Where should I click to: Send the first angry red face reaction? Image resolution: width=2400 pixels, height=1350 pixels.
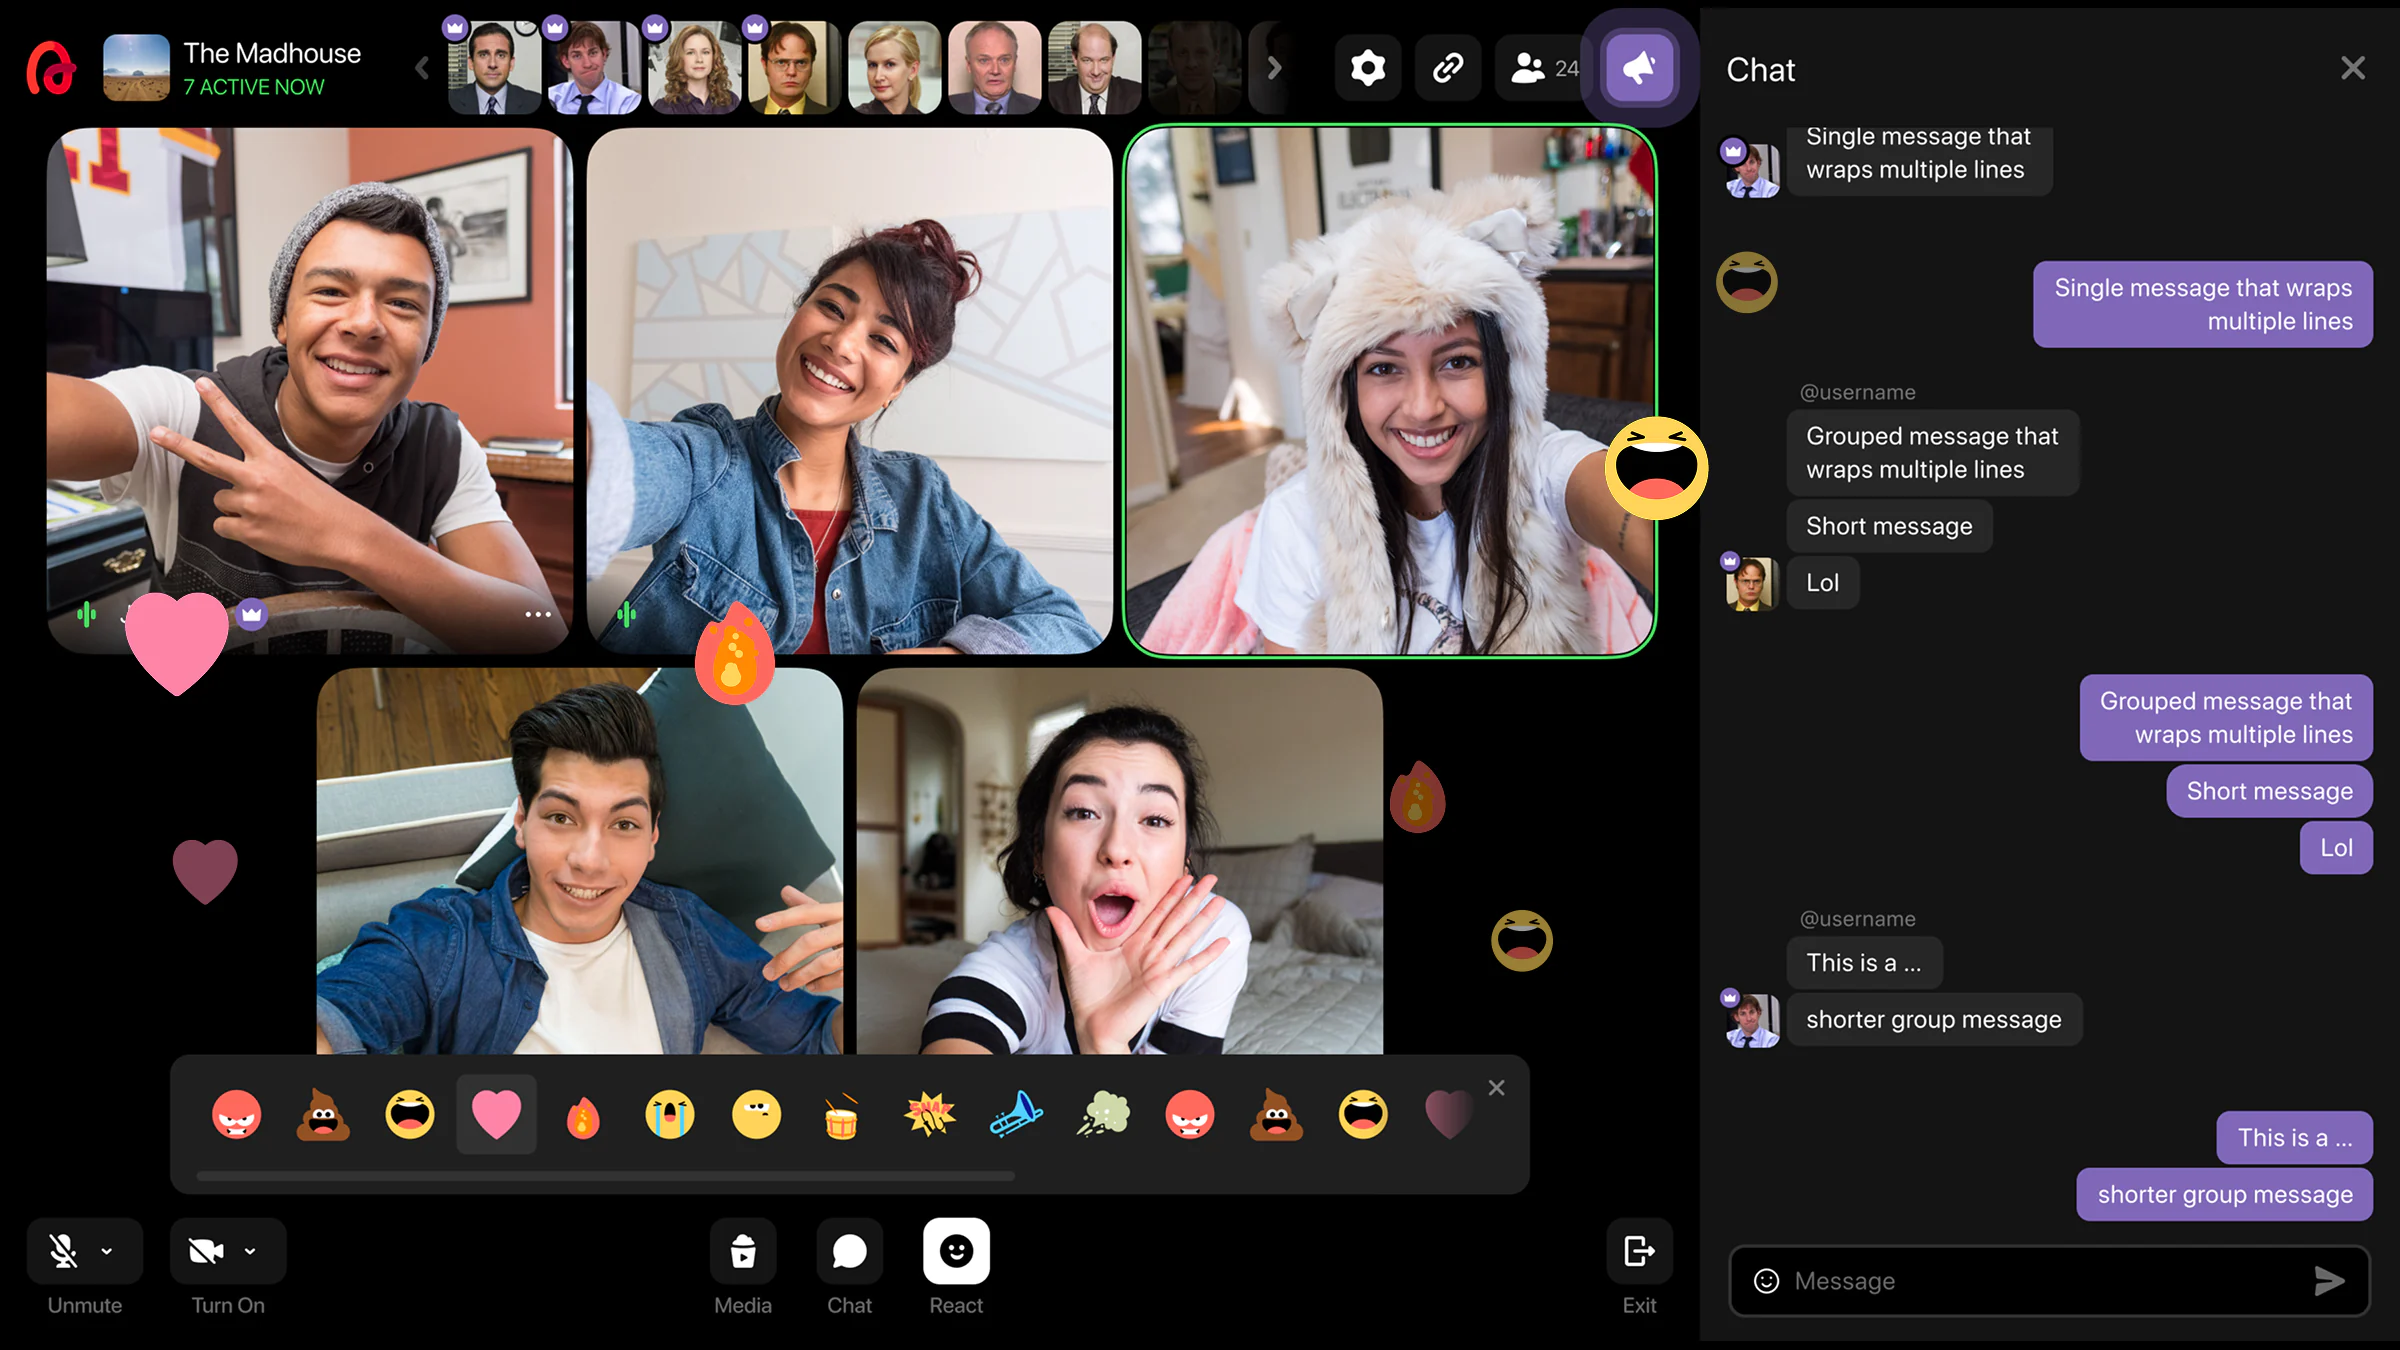coord(237,1115)
